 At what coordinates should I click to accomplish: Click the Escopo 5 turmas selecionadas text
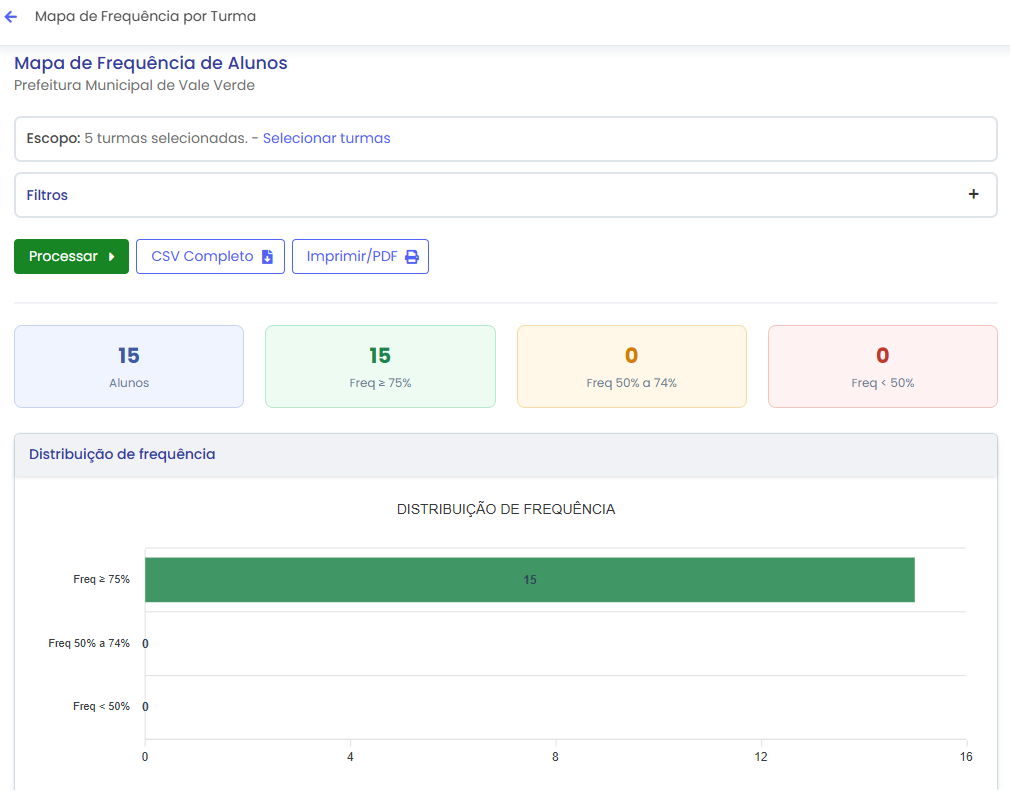(137, 139)
